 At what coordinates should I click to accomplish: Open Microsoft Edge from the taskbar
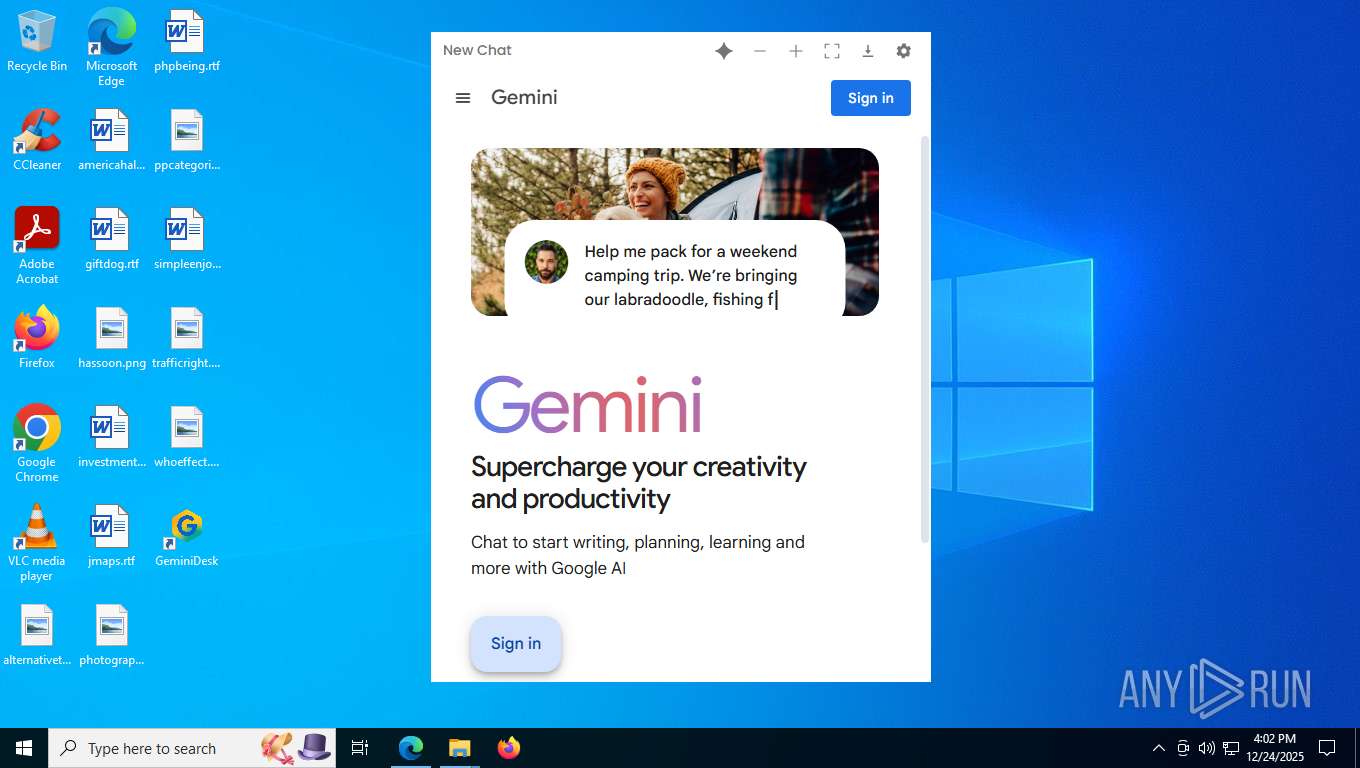pos(411,748)
